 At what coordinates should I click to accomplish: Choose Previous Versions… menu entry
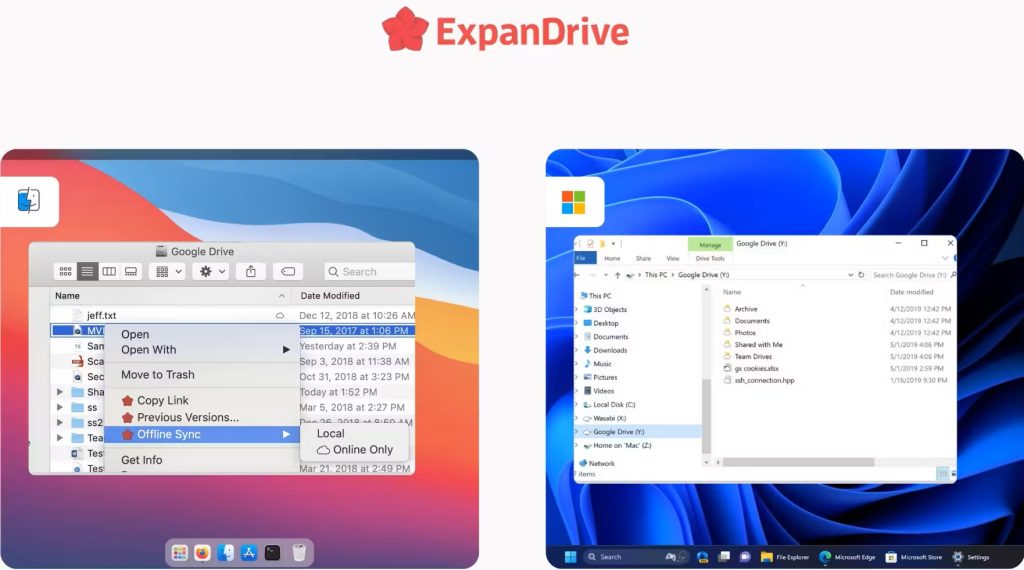202,417
